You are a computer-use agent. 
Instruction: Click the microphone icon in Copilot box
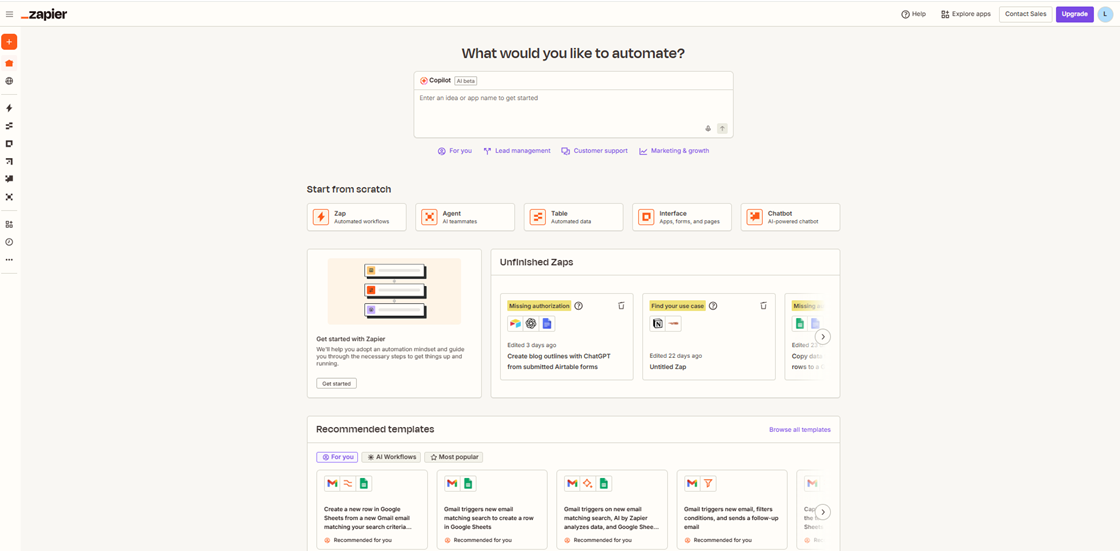708,129
